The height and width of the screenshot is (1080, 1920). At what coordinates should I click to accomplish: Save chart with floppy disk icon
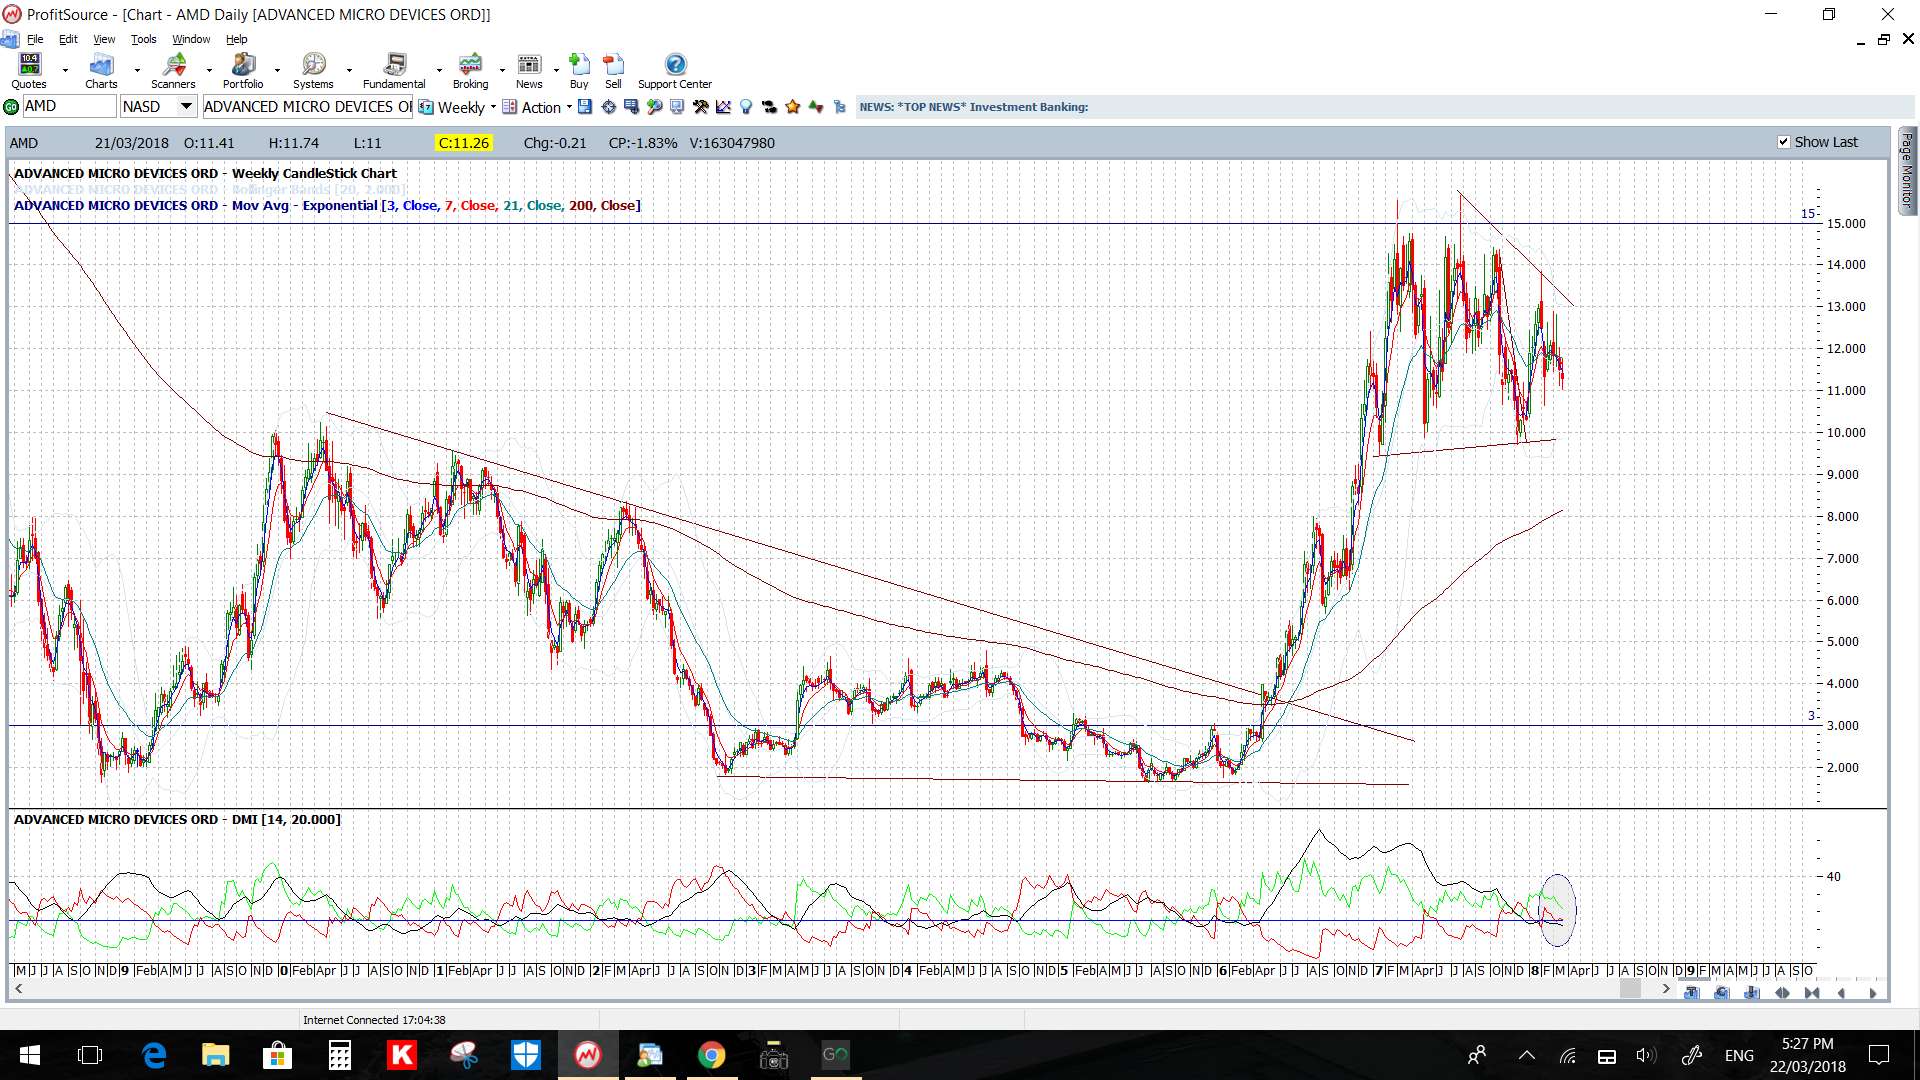[585, 107]
